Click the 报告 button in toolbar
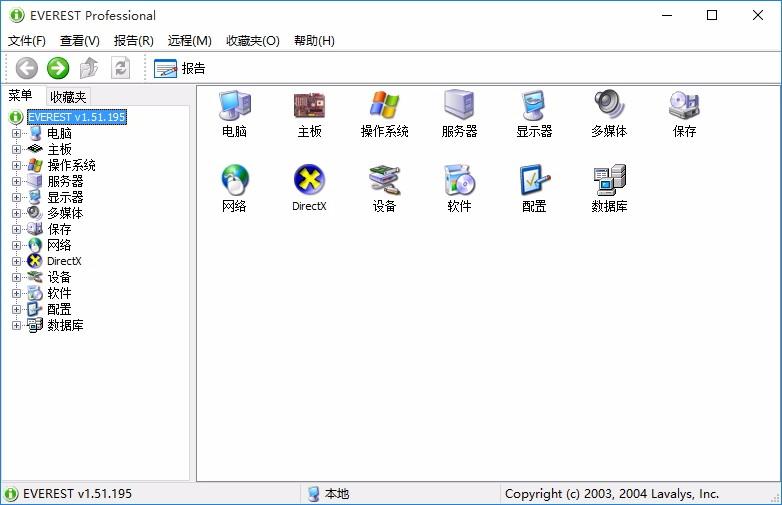Viewport: 782px width, 505px height. pyautogui.click(x=180, y=68)
